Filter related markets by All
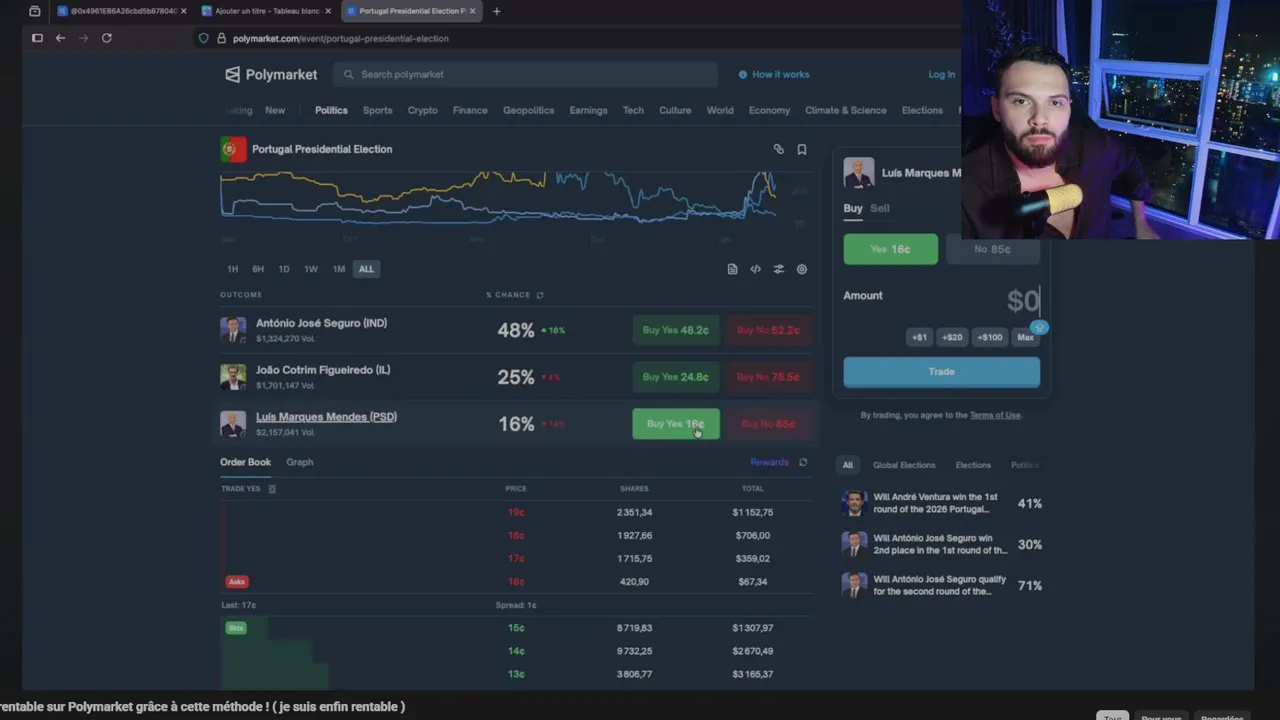This screenshot has height=720, width=1280. pos(848,465)
